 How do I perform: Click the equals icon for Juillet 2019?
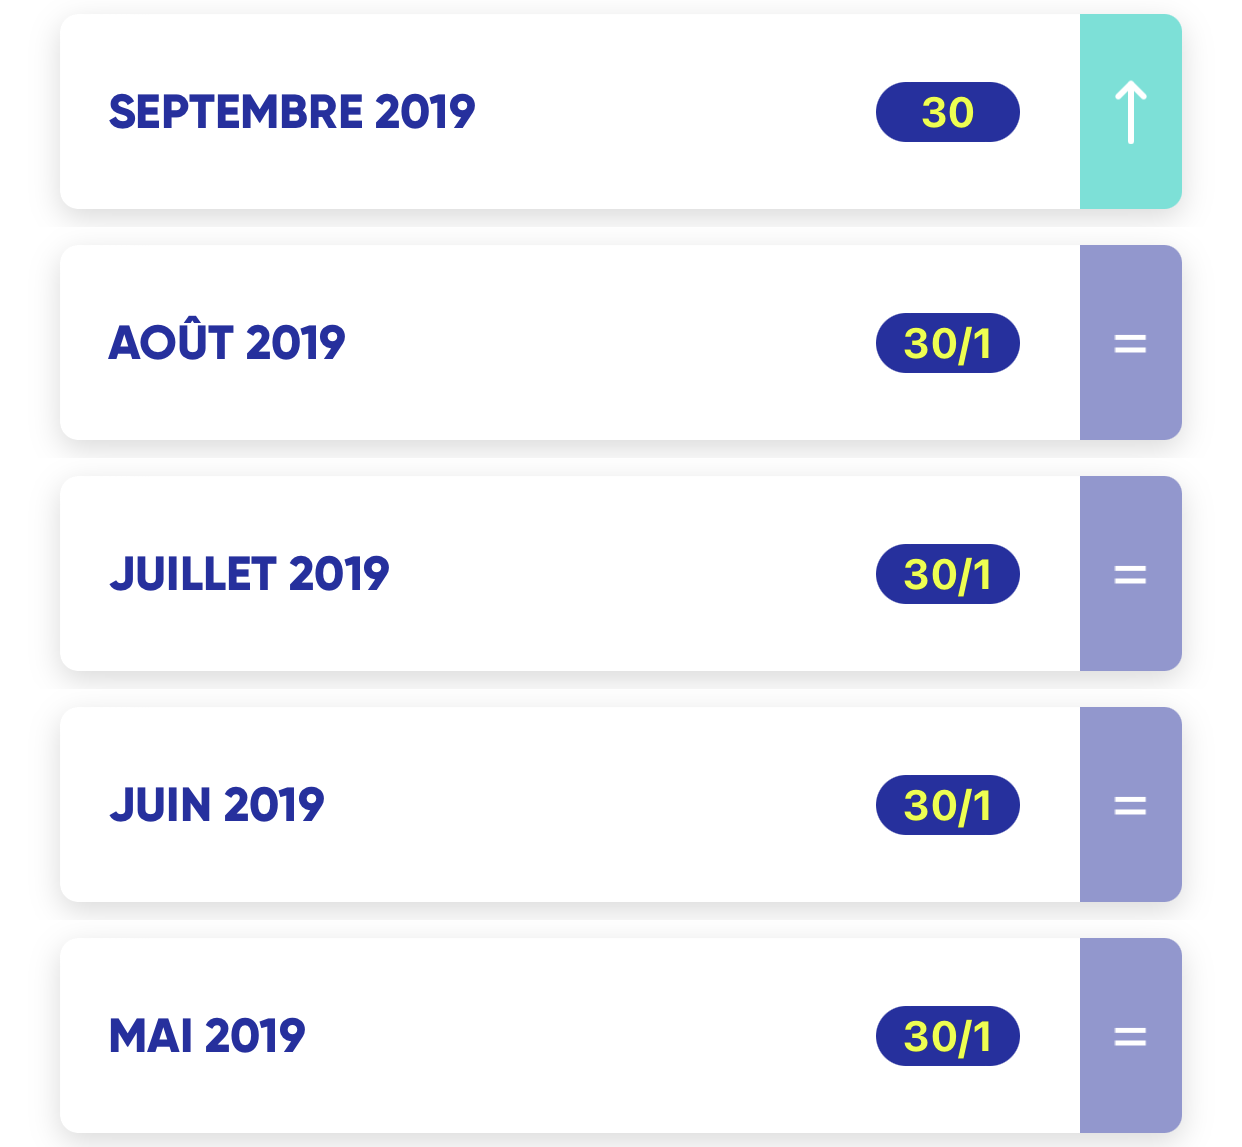pyautogui.click(x=1130, y=574)
